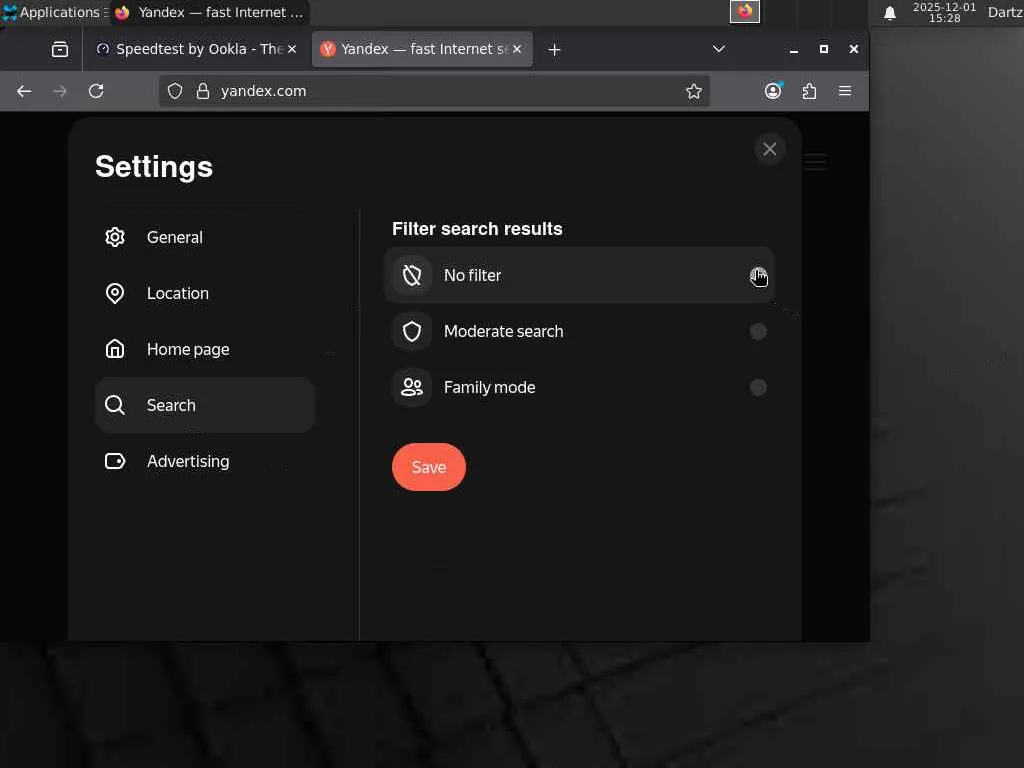1024x768 pixels.
Task: Select the Moderate search radio option
Action: [758, 331]
